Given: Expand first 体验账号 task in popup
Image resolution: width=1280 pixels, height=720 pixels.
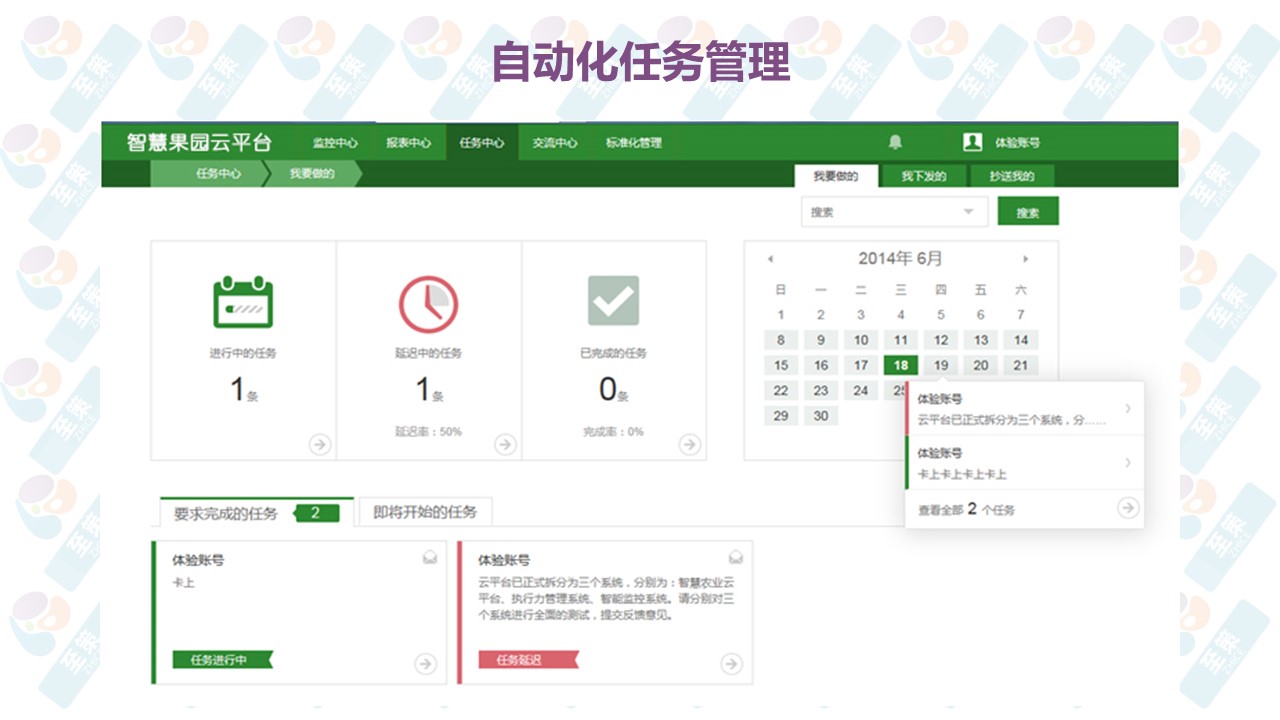Looking at the screenshot, I should (x=1128, y=408).
